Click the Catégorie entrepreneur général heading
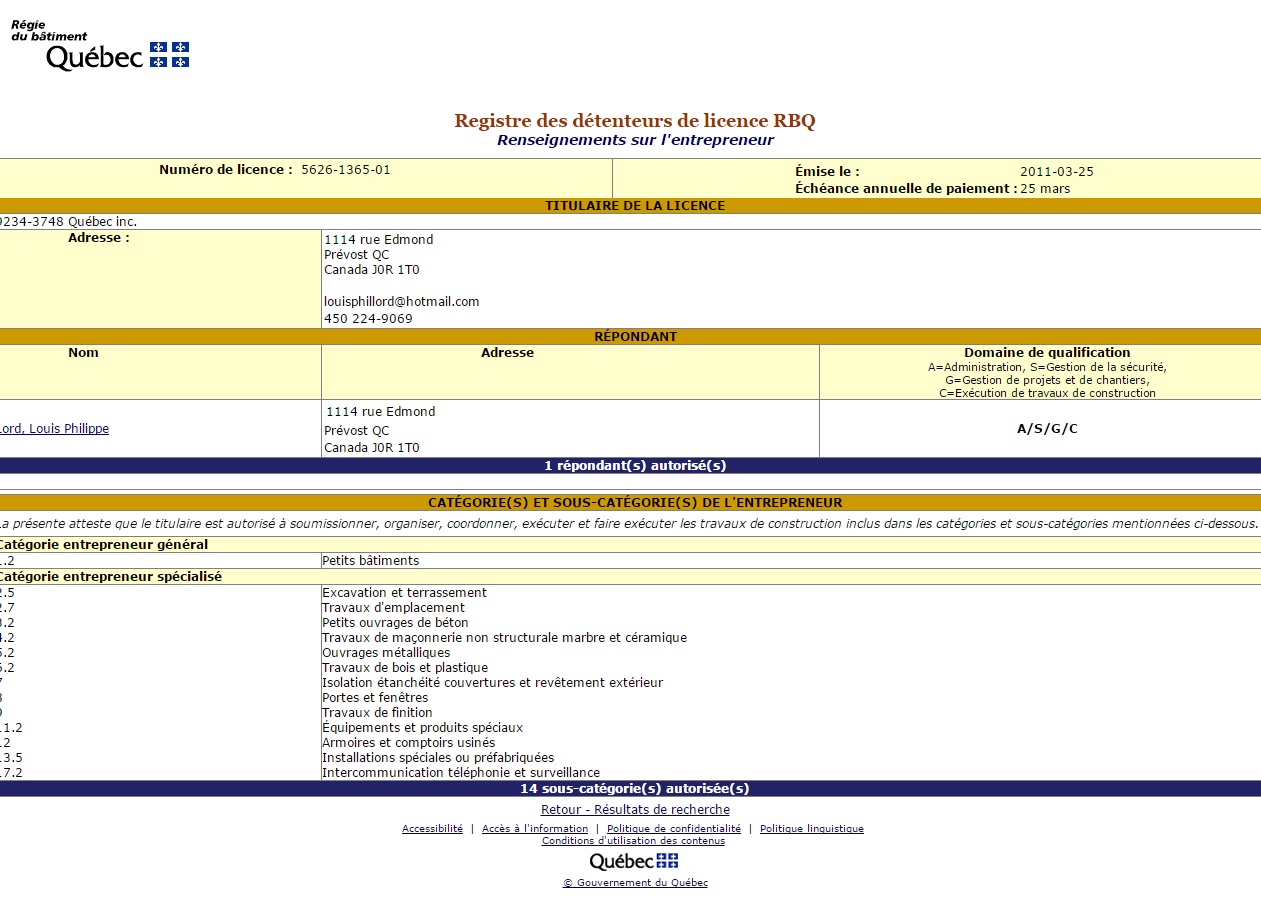This screenshot has width=1261, height=897. click(104, 545)
